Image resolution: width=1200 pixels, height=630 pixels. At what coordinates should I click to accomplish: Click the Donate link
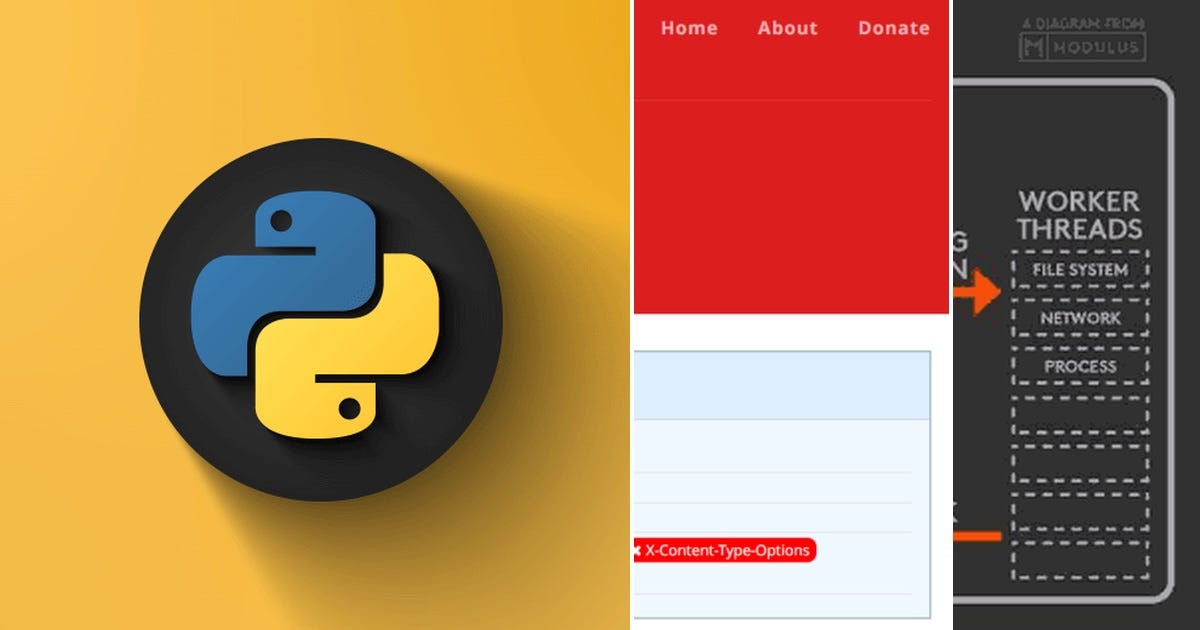click(x=893, y=28)
